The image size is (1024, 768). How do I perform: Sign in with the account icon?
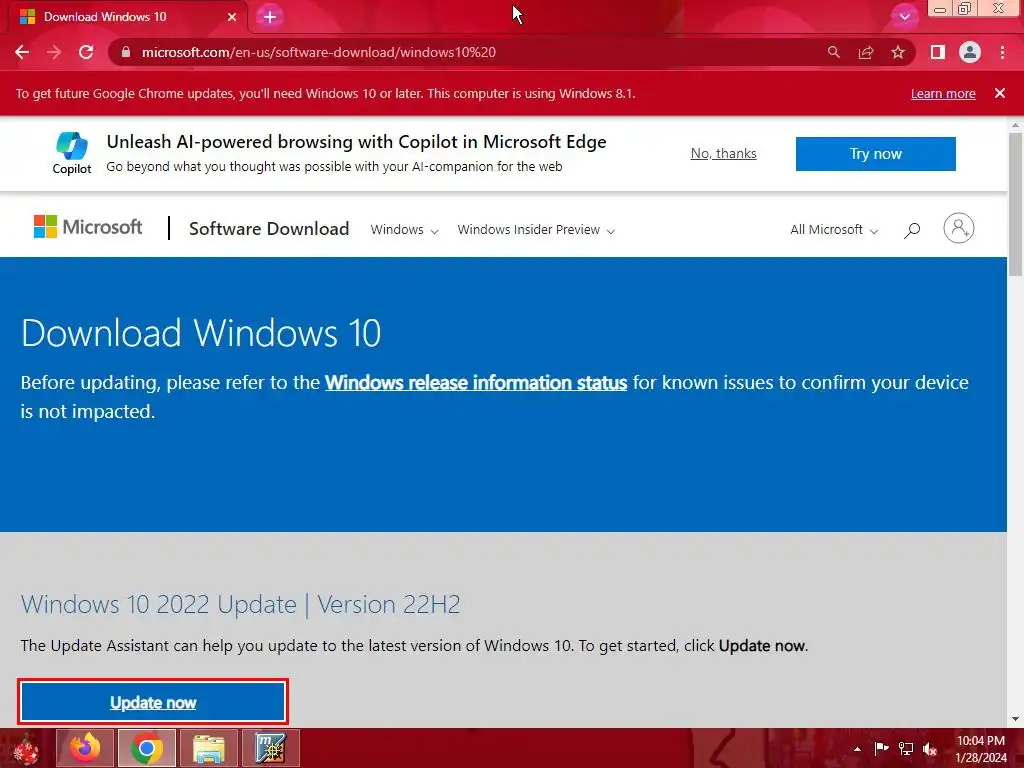(x=959, y=228)
